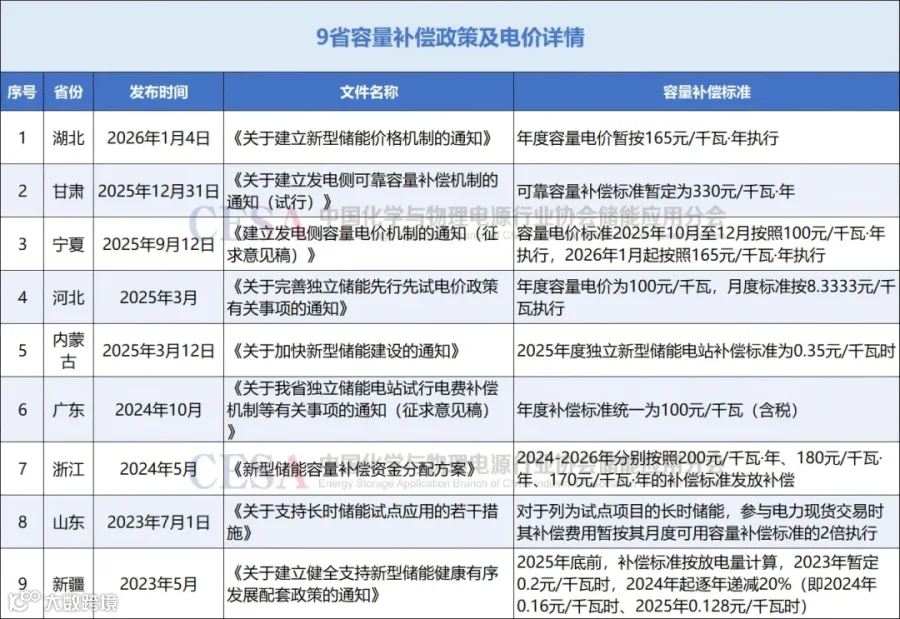Click the 浙江 province cell
900x619 pixels.
point(68,469)
